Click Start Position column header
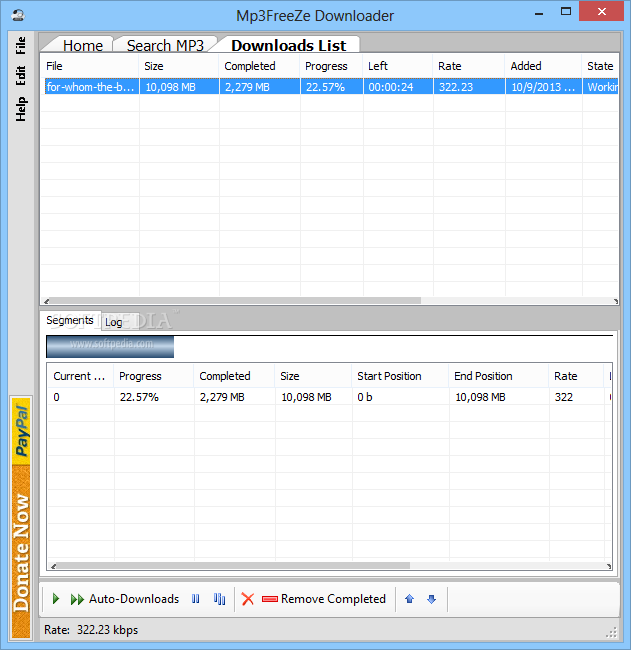Screen dimensions: 631x650 pyautogui.click(x=400, y=376)
